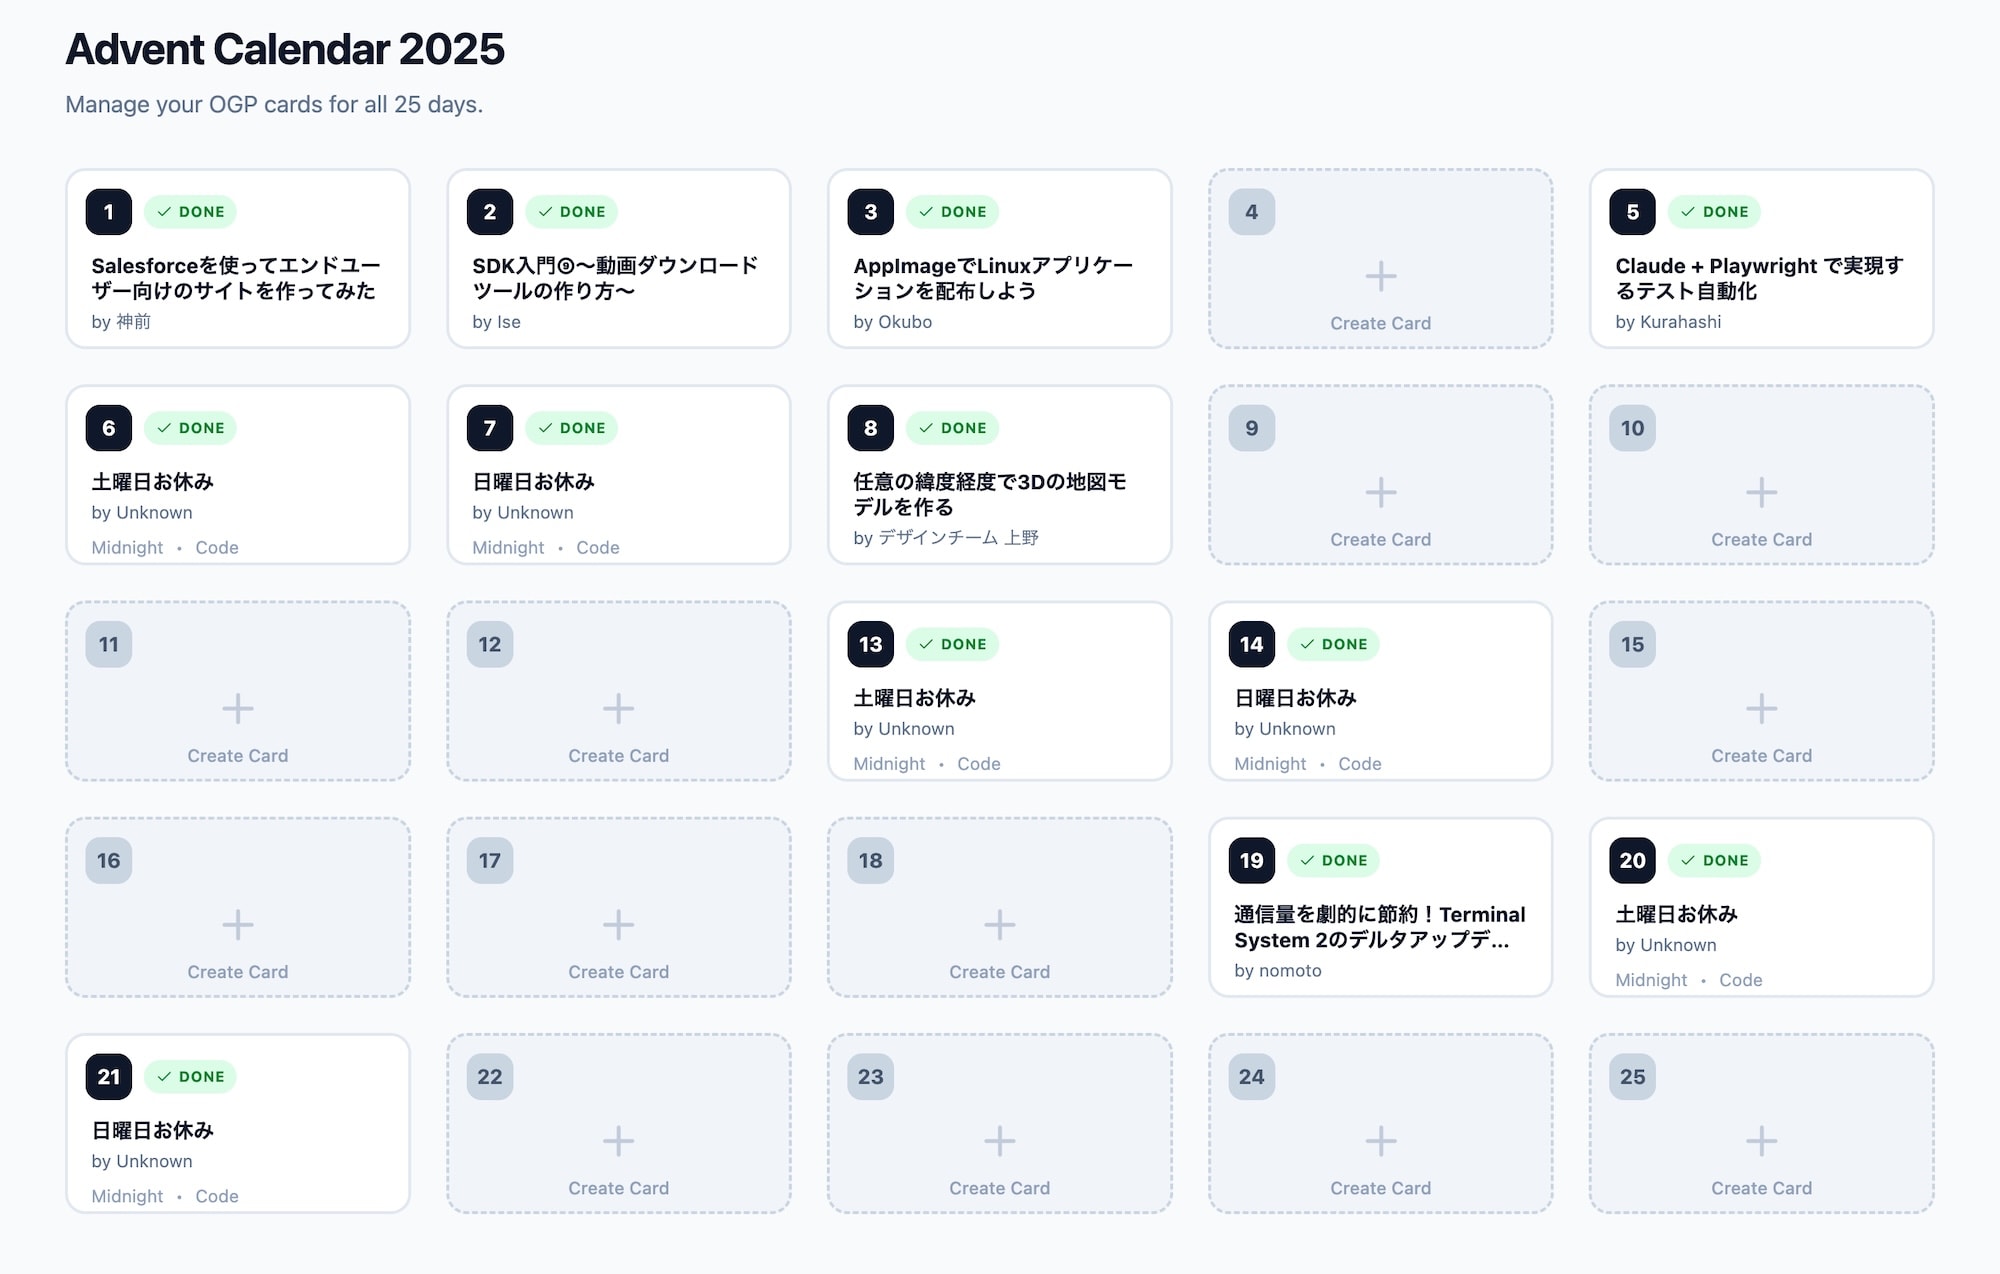Click Create Card label for day 12
Screen dimensions: 2000x1274
[618, 756]
